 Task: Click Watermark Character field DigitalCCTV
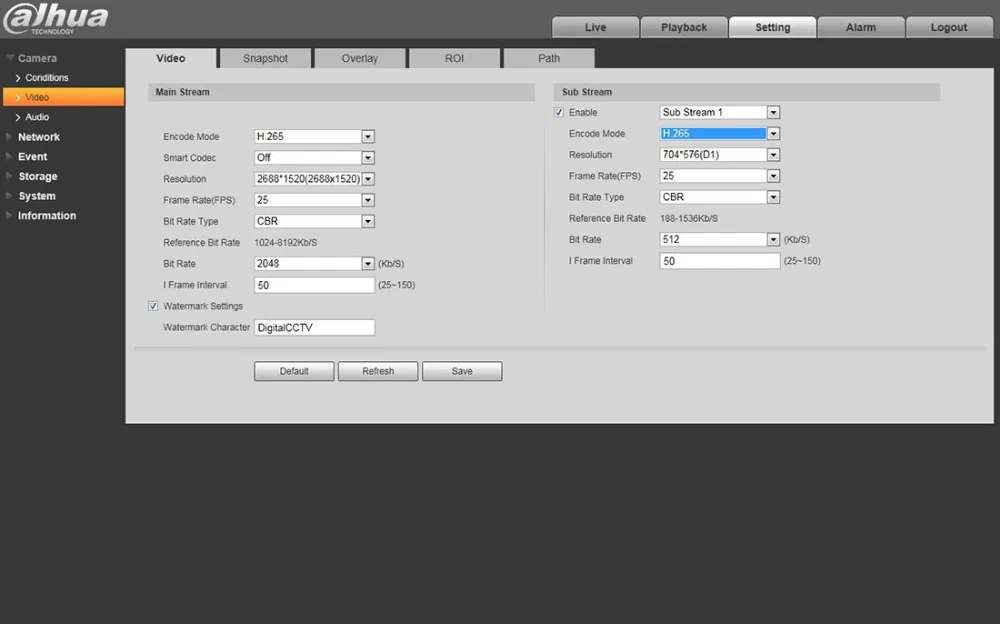click(x=314, y=327)
